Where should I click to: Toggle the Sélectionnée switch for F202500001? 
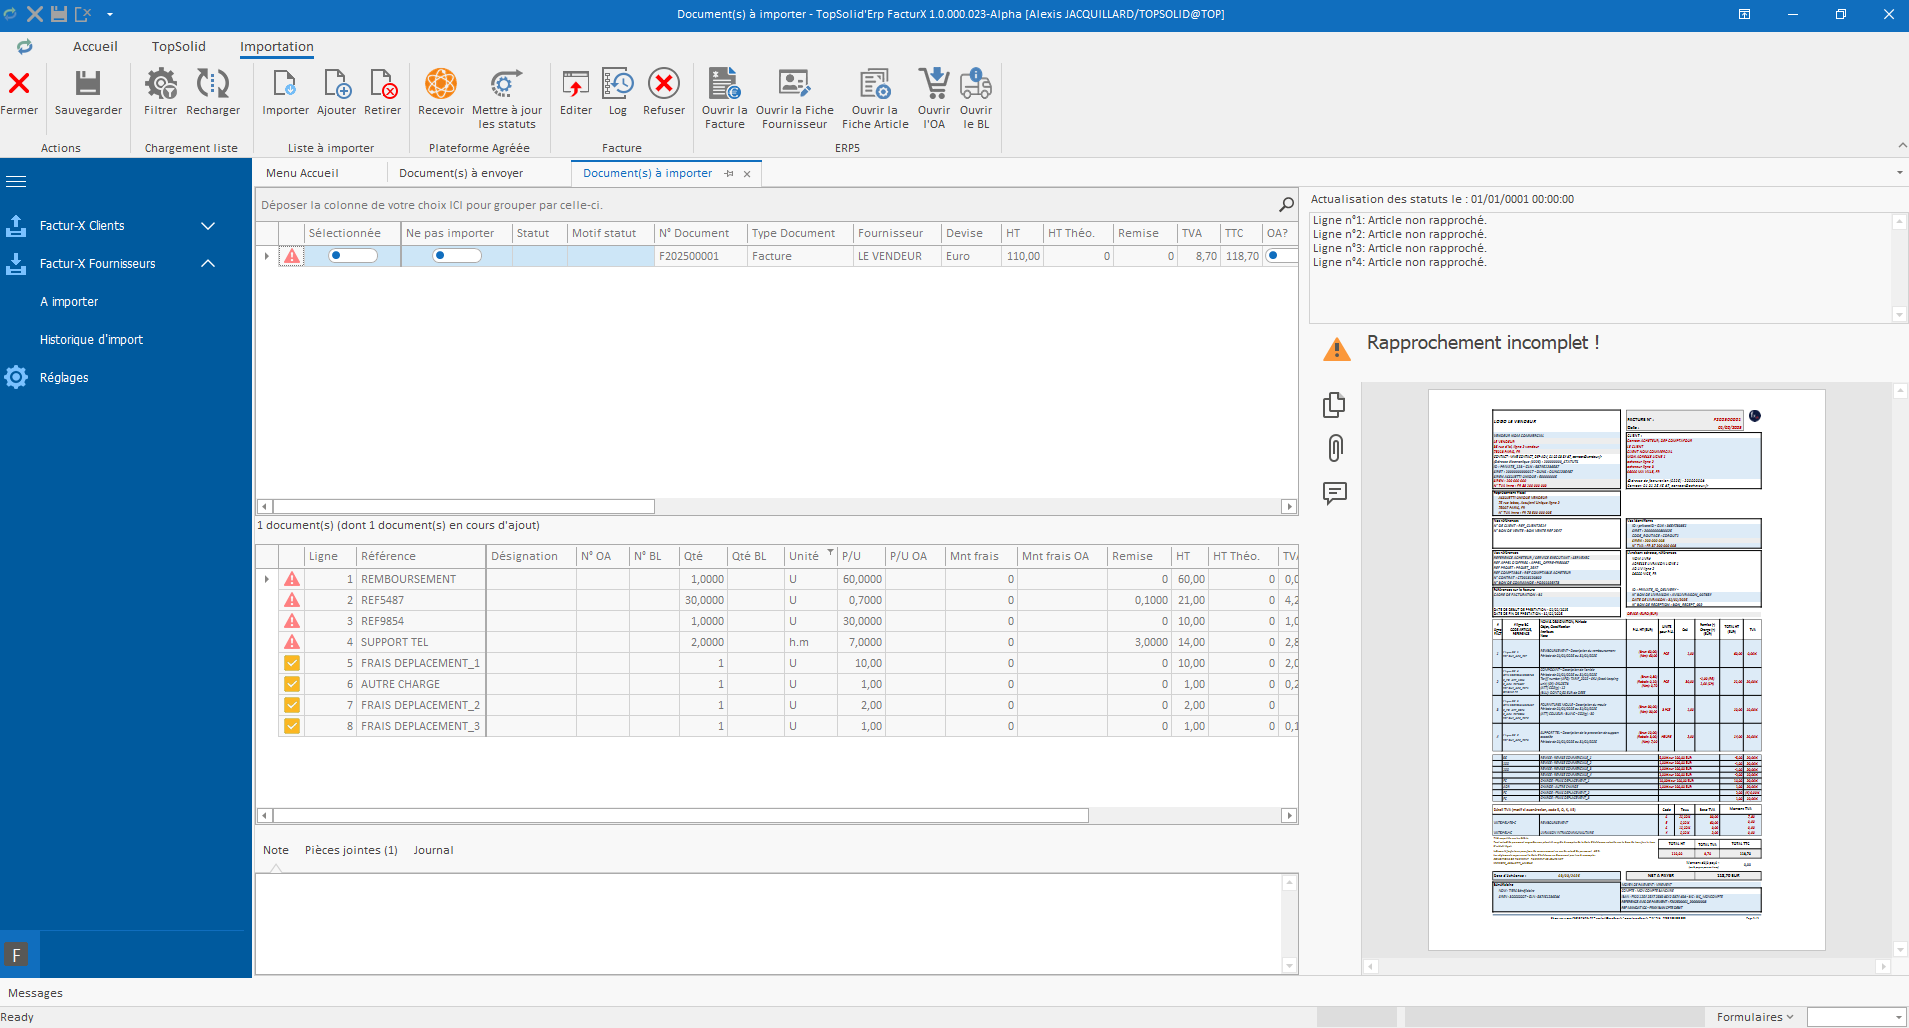pyautogui.click(x=352, y=256)
